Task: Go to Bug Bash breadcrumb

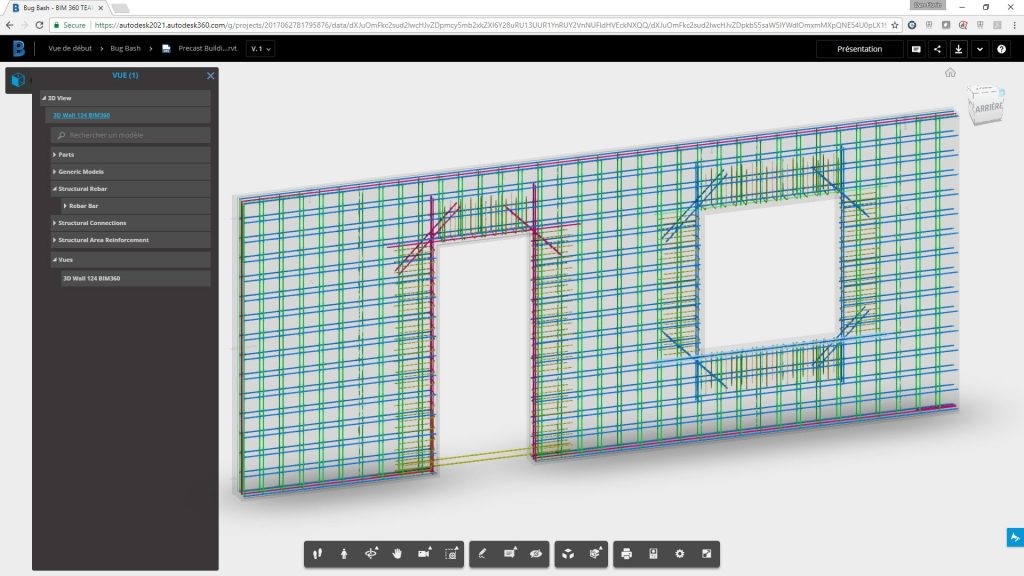Action: click(125, 48)
